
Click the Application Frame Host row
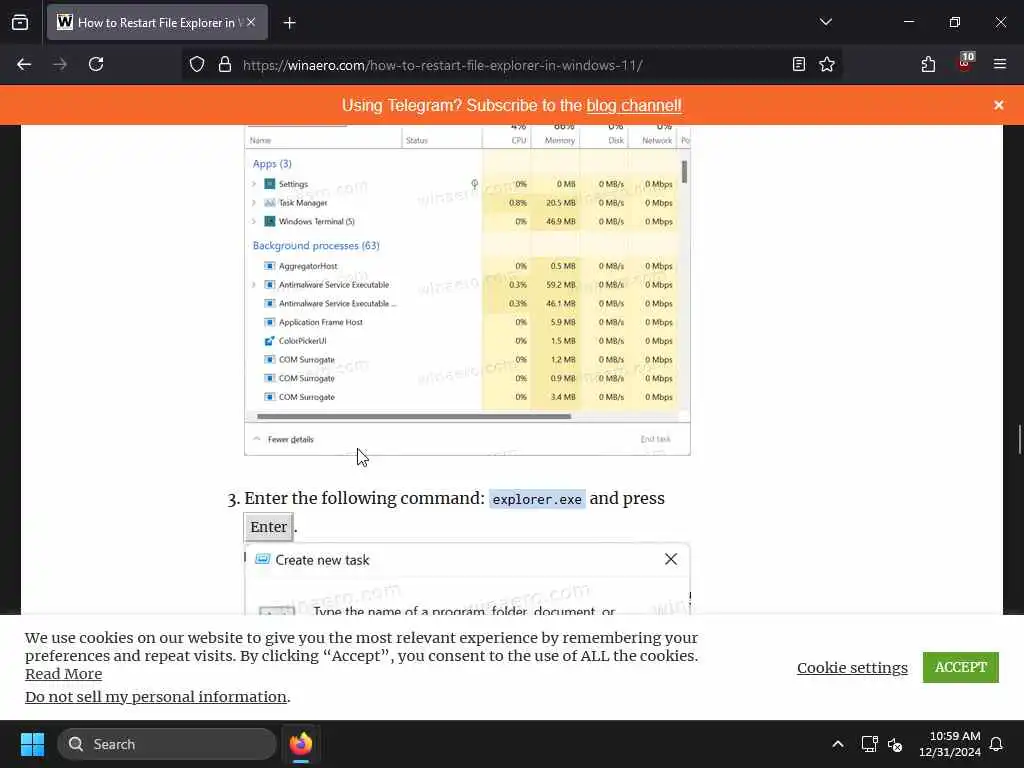click(462, 322)
